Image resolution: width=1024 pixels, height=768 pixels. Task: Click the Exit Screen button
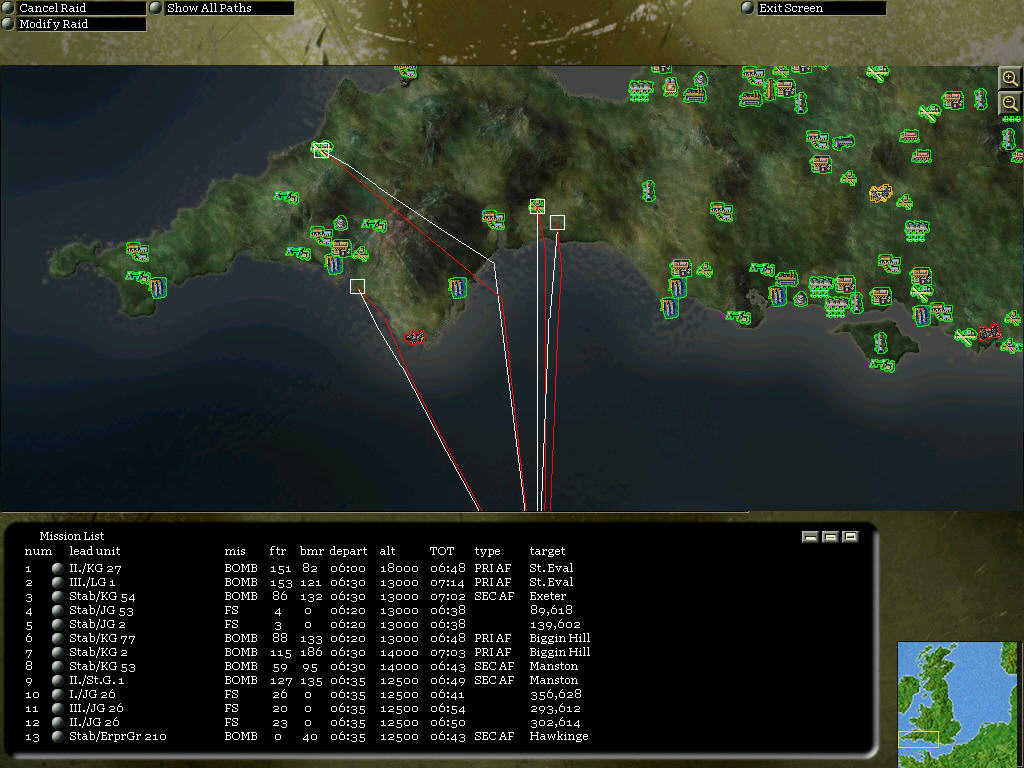coord(814,8)
